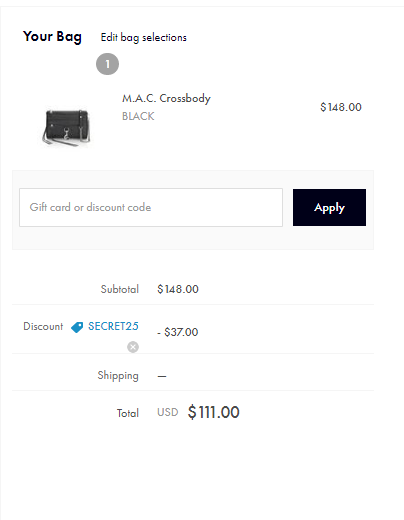Click the Your Bag heading
Screen dimensions: 404x520
point(52,37)
